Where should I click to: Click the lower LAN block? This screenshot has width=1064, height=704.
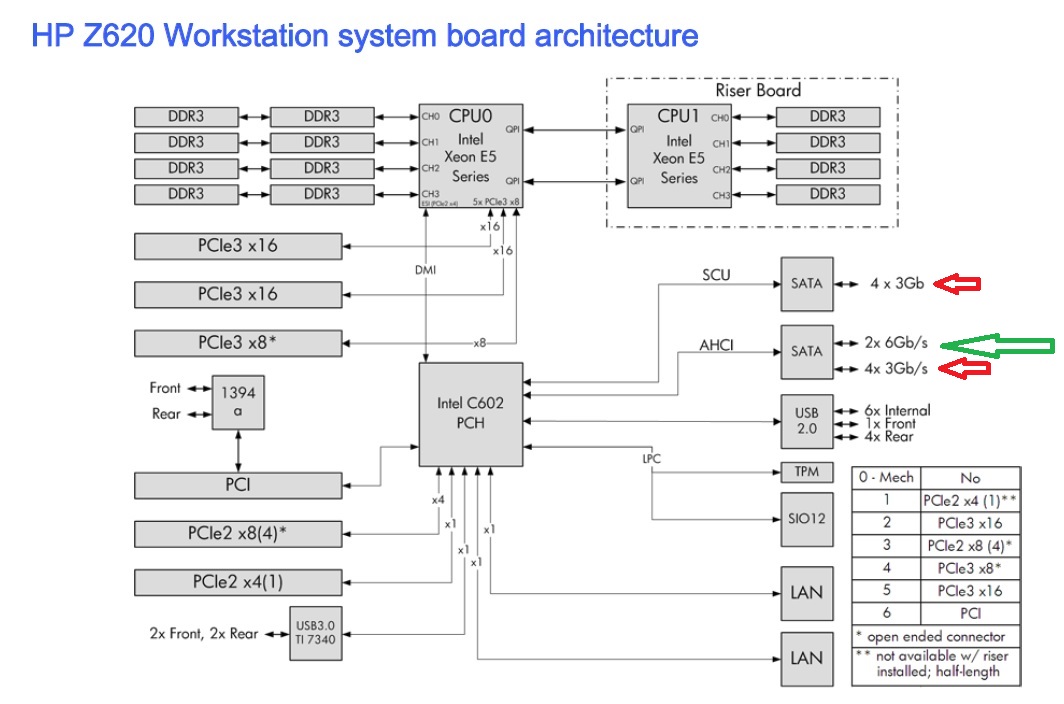[x=807, y=659]
